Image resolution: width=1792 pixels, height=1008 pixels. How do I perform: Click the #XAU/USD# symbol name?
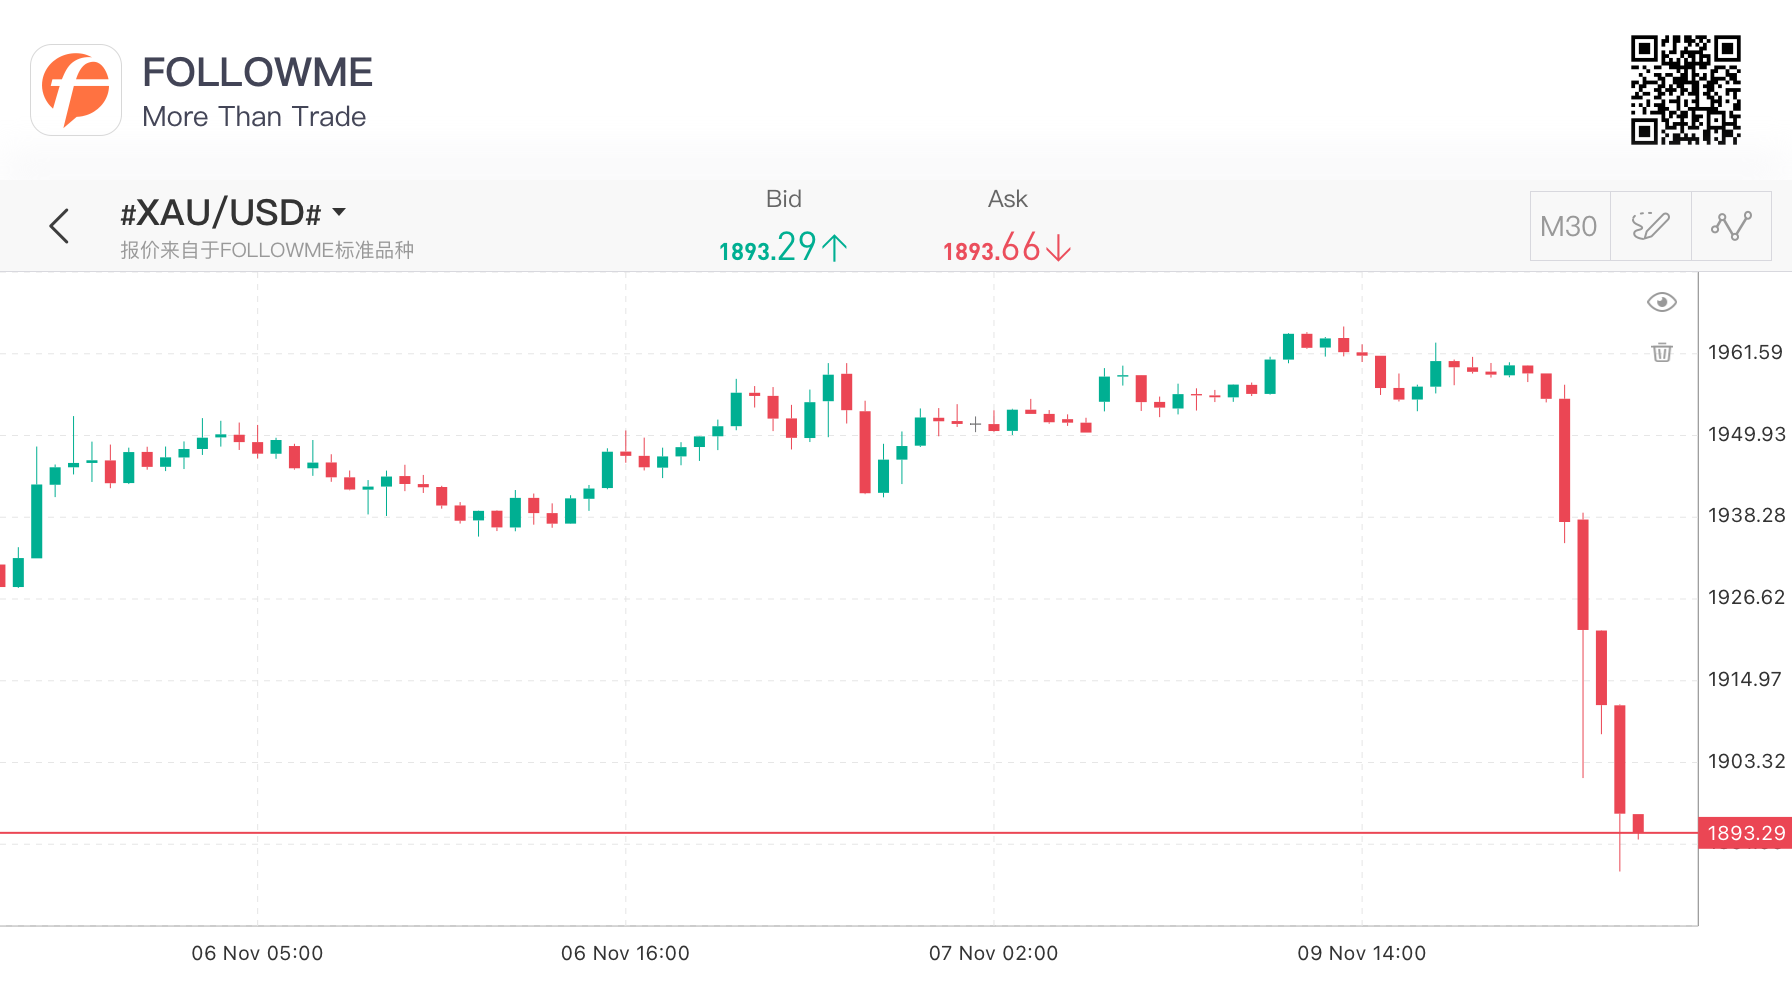[x=221, y=213]
